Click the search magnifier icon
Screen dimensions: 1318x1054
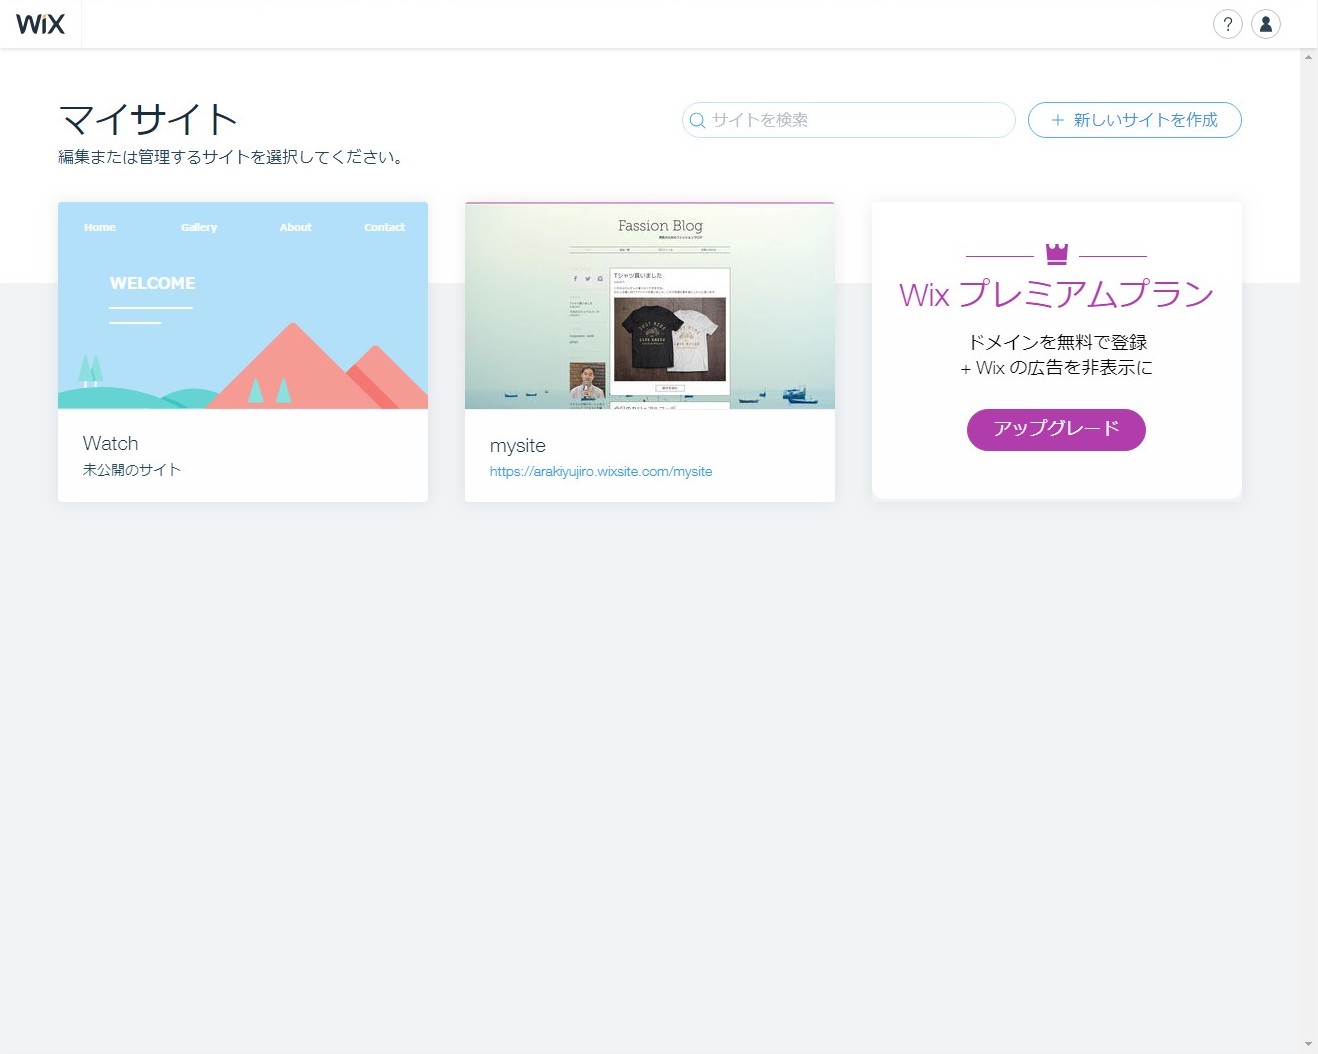click(697, 120)
